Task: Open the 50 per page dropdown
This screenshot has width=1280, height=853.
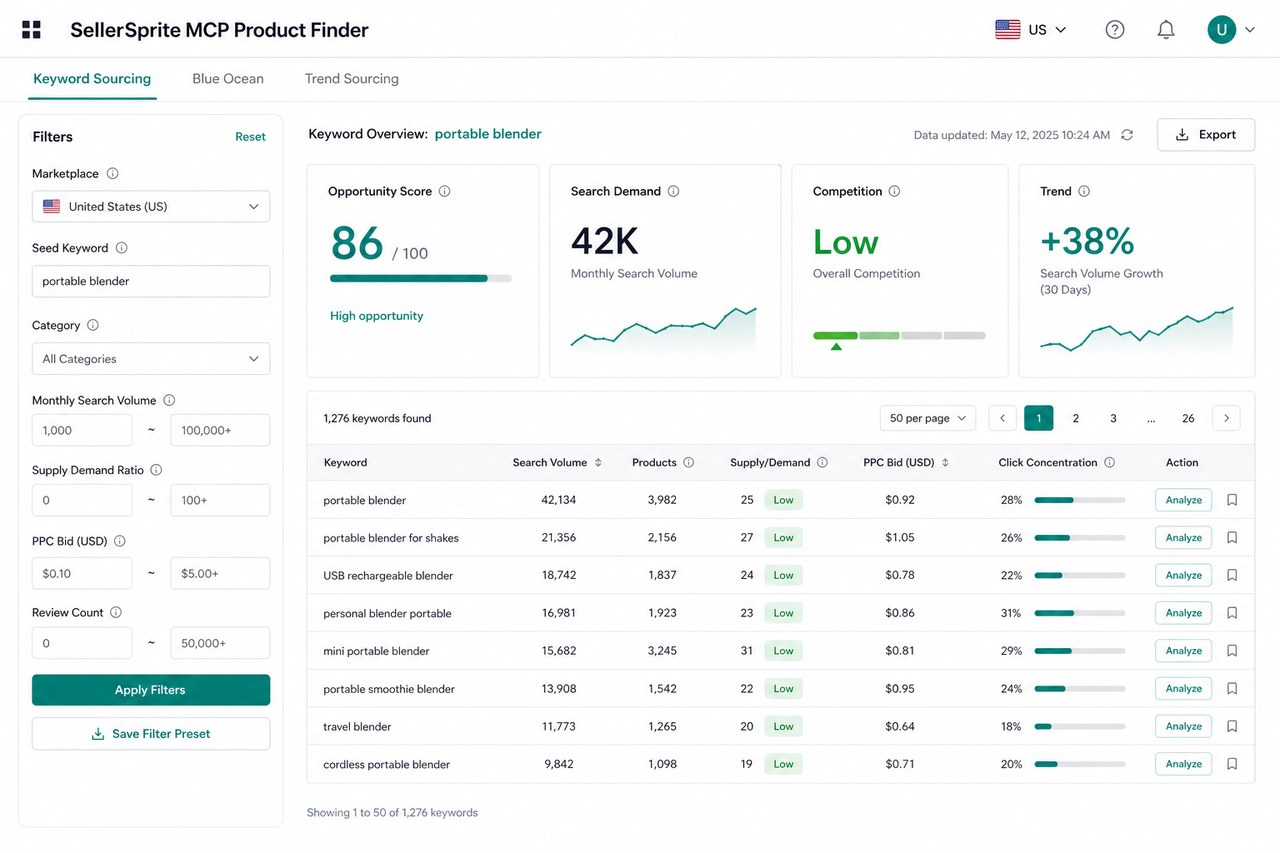Action: [928, 418]
